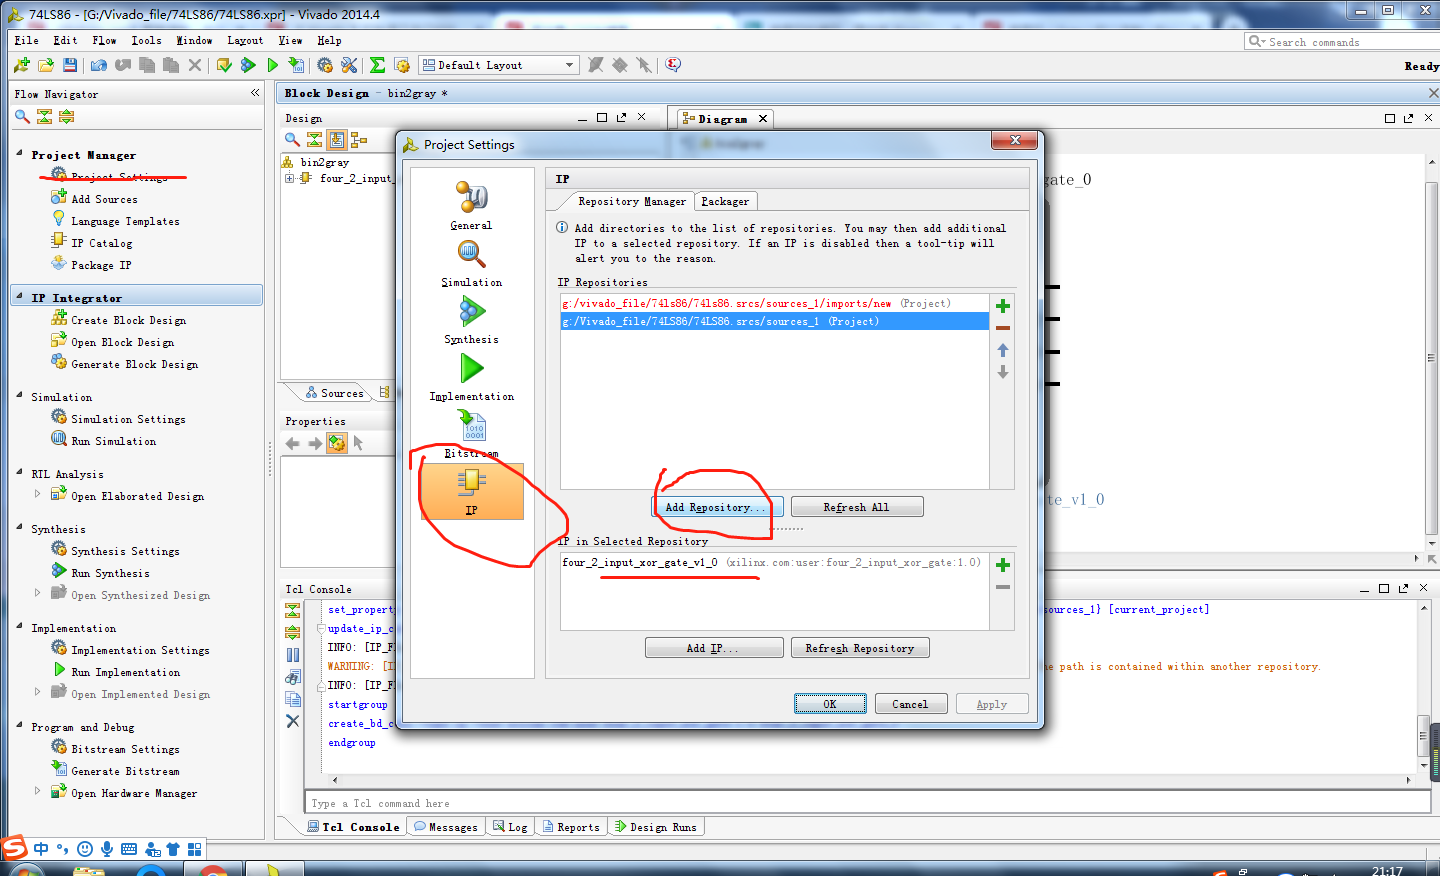Click Properties back arrow icon

293,443
